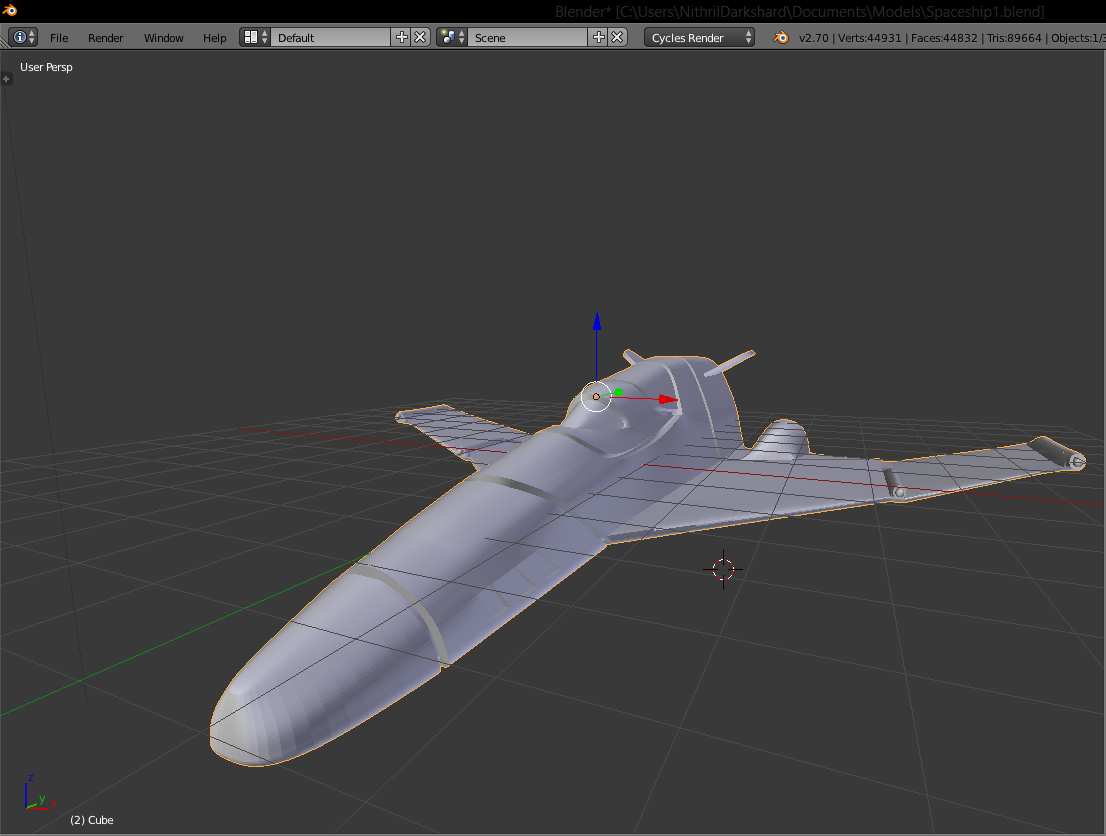This screenshot has width=1106, height=836.
Task: Open the Render menu
Action: (105, 38)
